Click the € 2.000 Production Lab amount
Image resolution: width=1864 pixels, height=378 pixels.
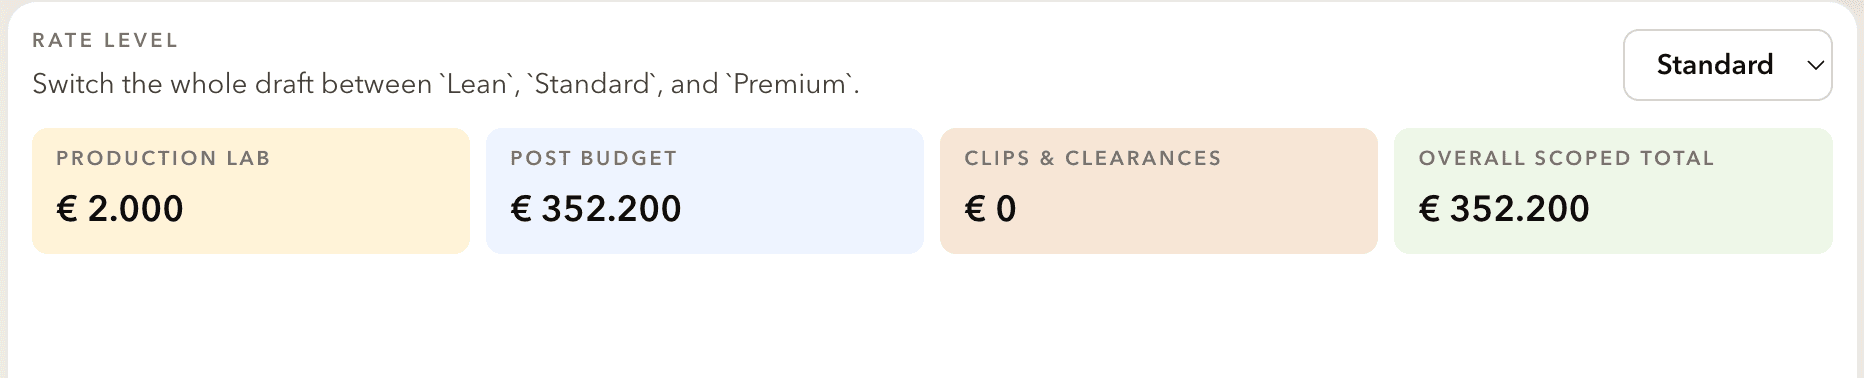(x=120, y=209)
